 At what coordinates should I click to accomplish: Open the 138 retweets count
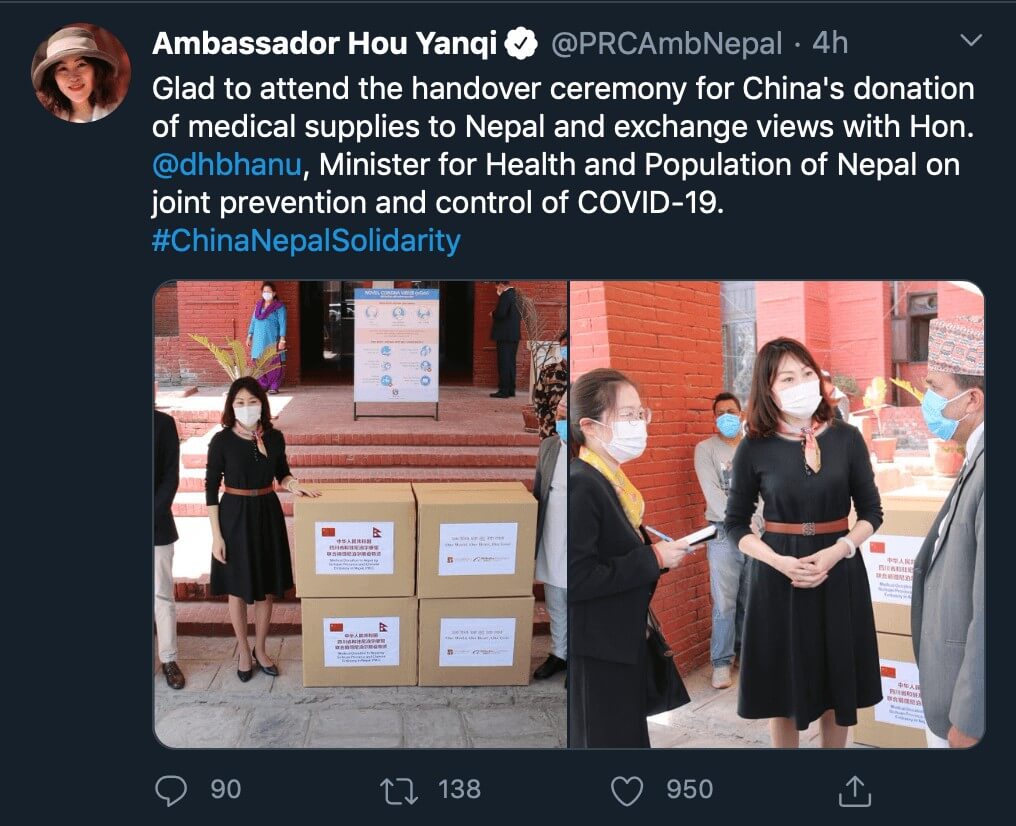(x=459, y=790)
